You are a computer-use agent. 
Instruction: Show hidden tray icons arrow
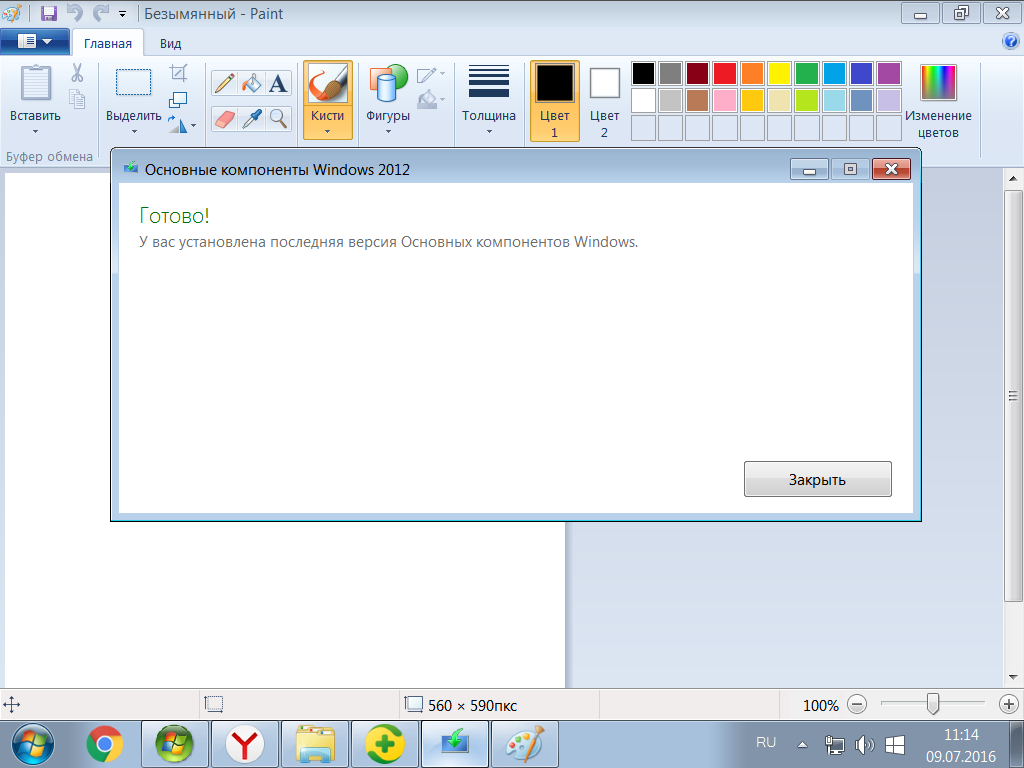pyautogui.click(x=803, y=744)
